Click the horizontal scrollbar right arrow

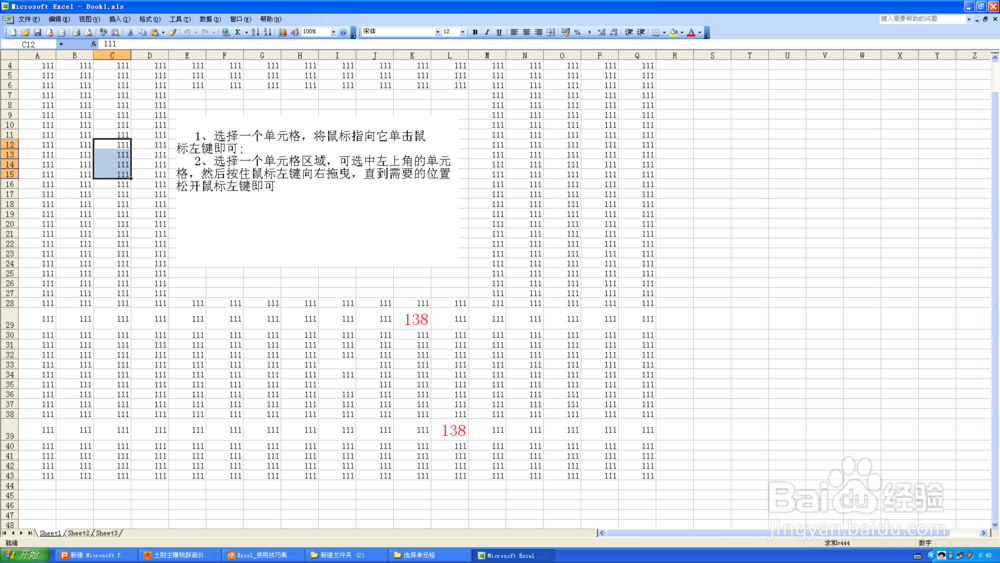point(983,533)
